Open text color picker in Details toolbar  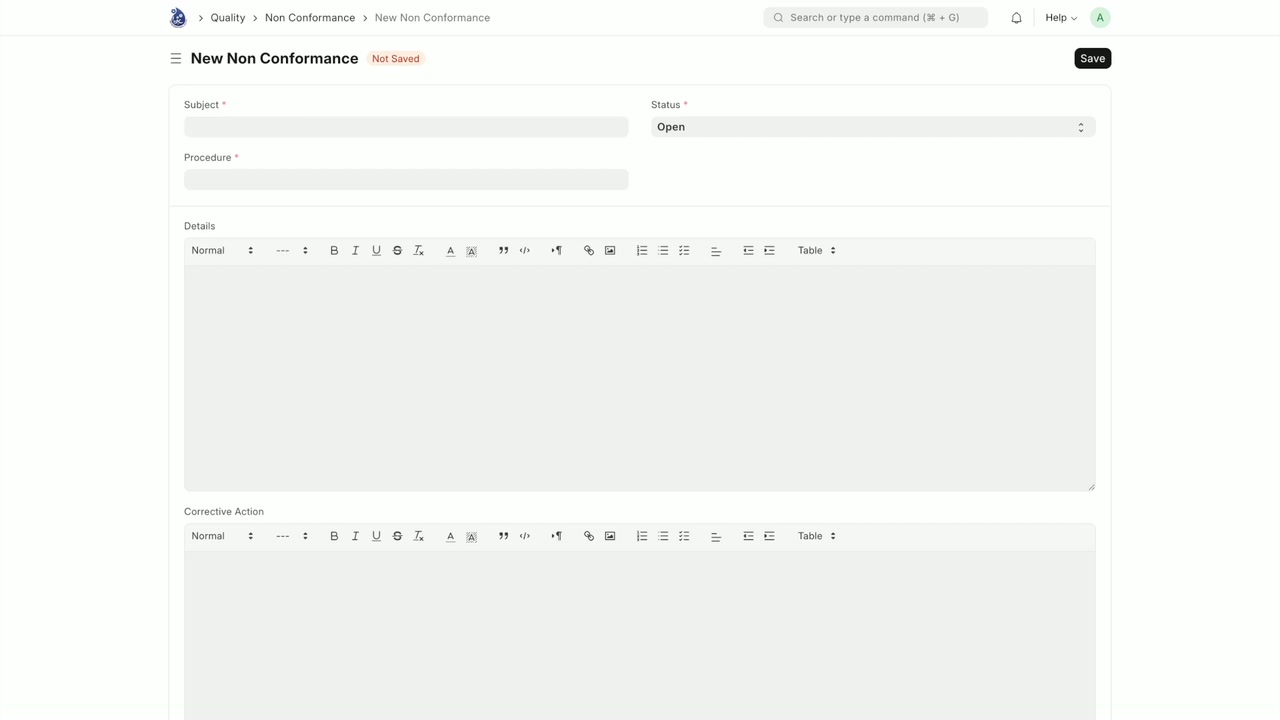tap(450, 251)
